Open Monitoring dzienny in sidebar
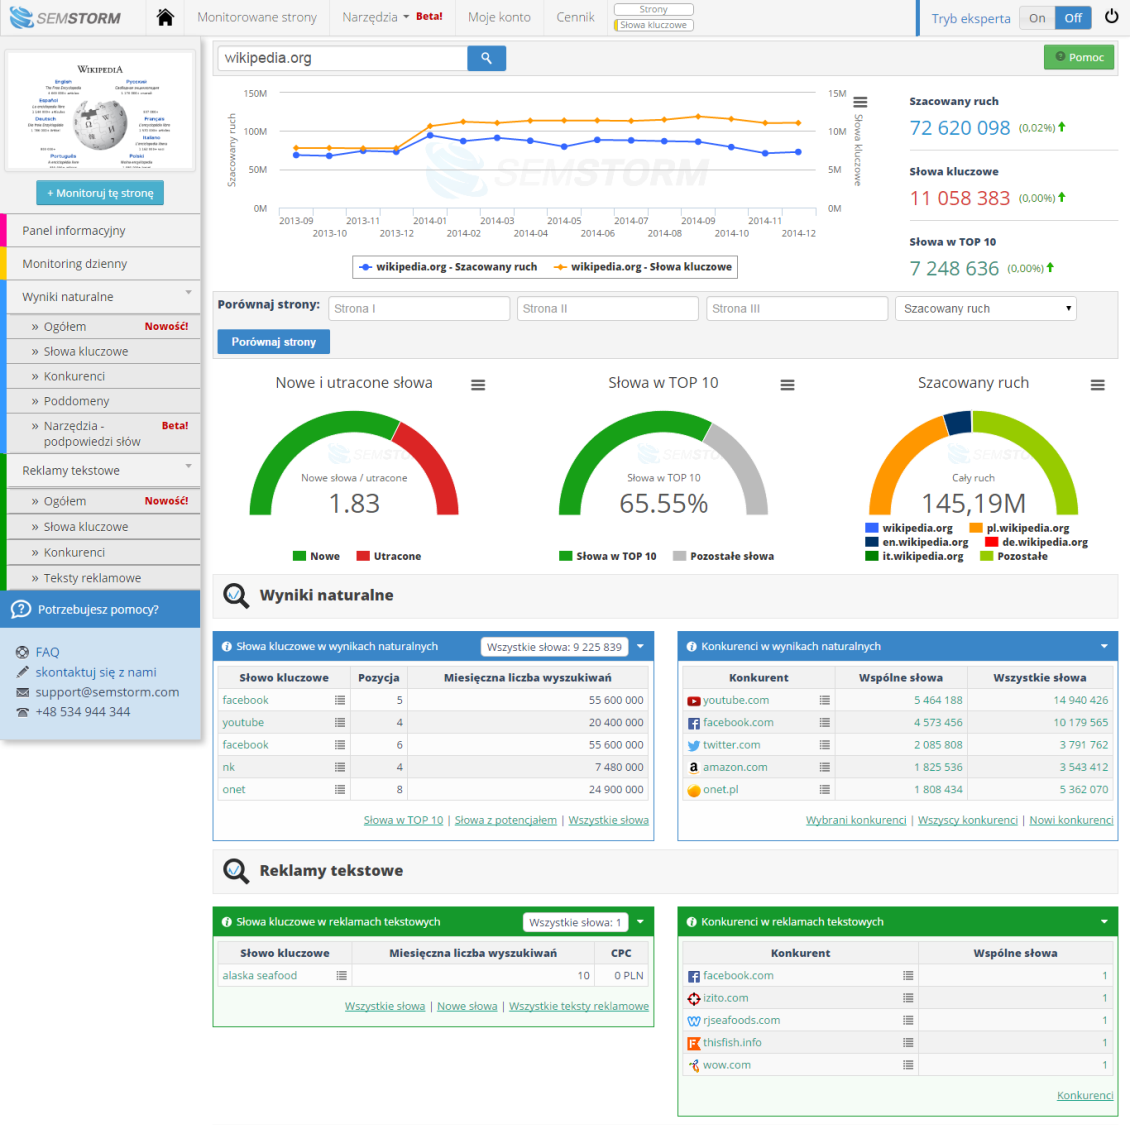1130x1125 pixels. (x=103, y=264)
